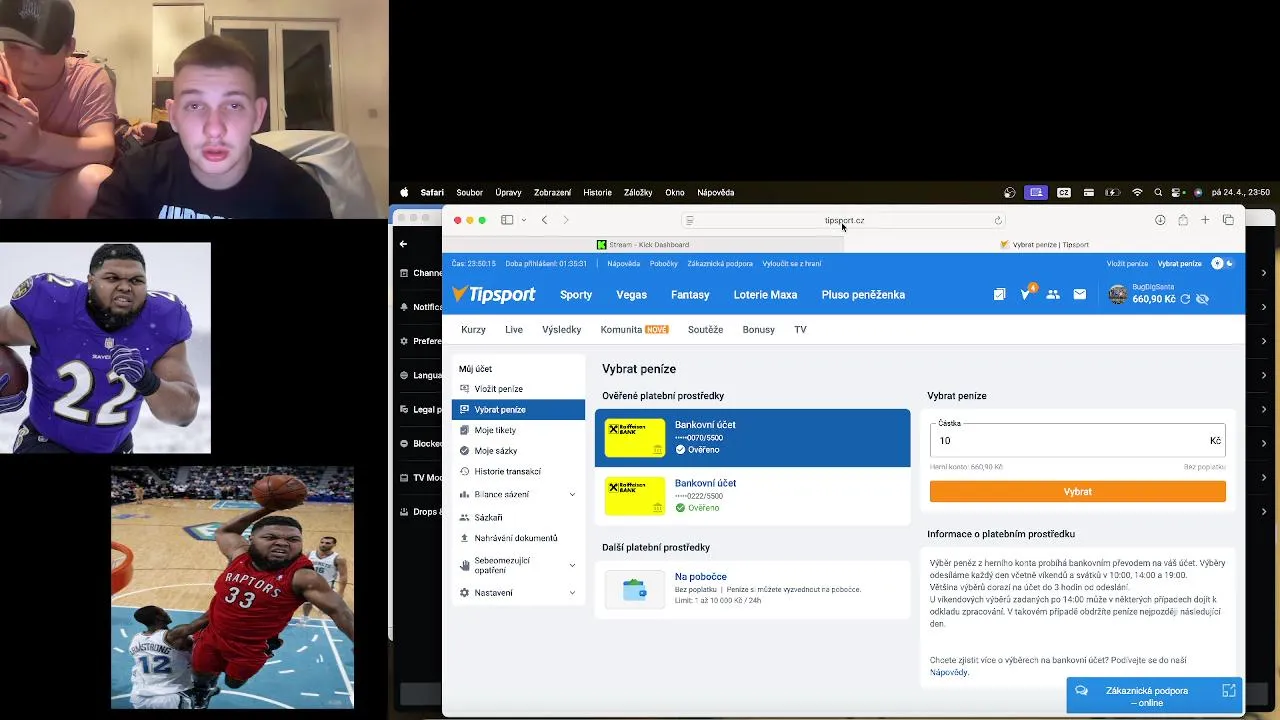
Task: Open a new Safari tab with plus
Action: click(x=1205, y=220)
